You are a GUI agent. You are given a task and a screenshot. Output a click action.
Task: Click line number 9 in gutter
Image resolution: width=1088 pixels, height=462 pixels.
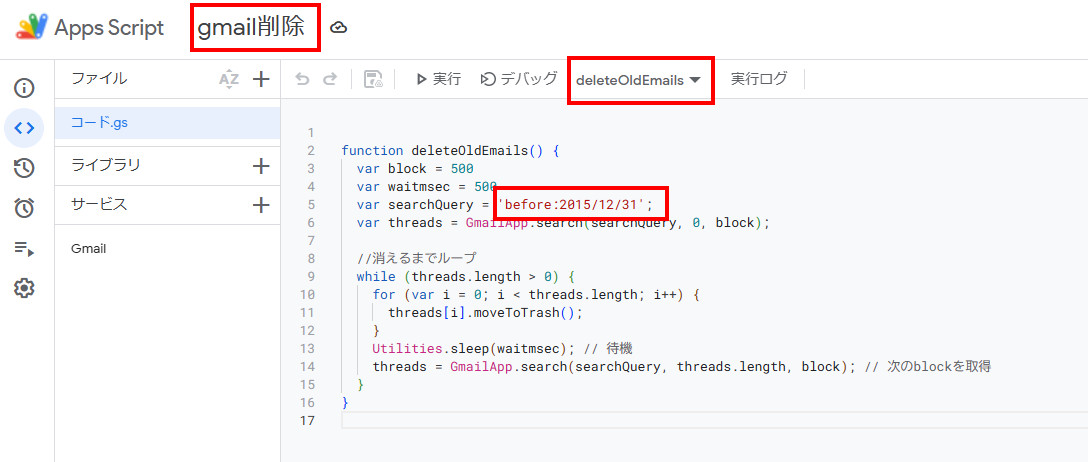click(x=310, y=277)
